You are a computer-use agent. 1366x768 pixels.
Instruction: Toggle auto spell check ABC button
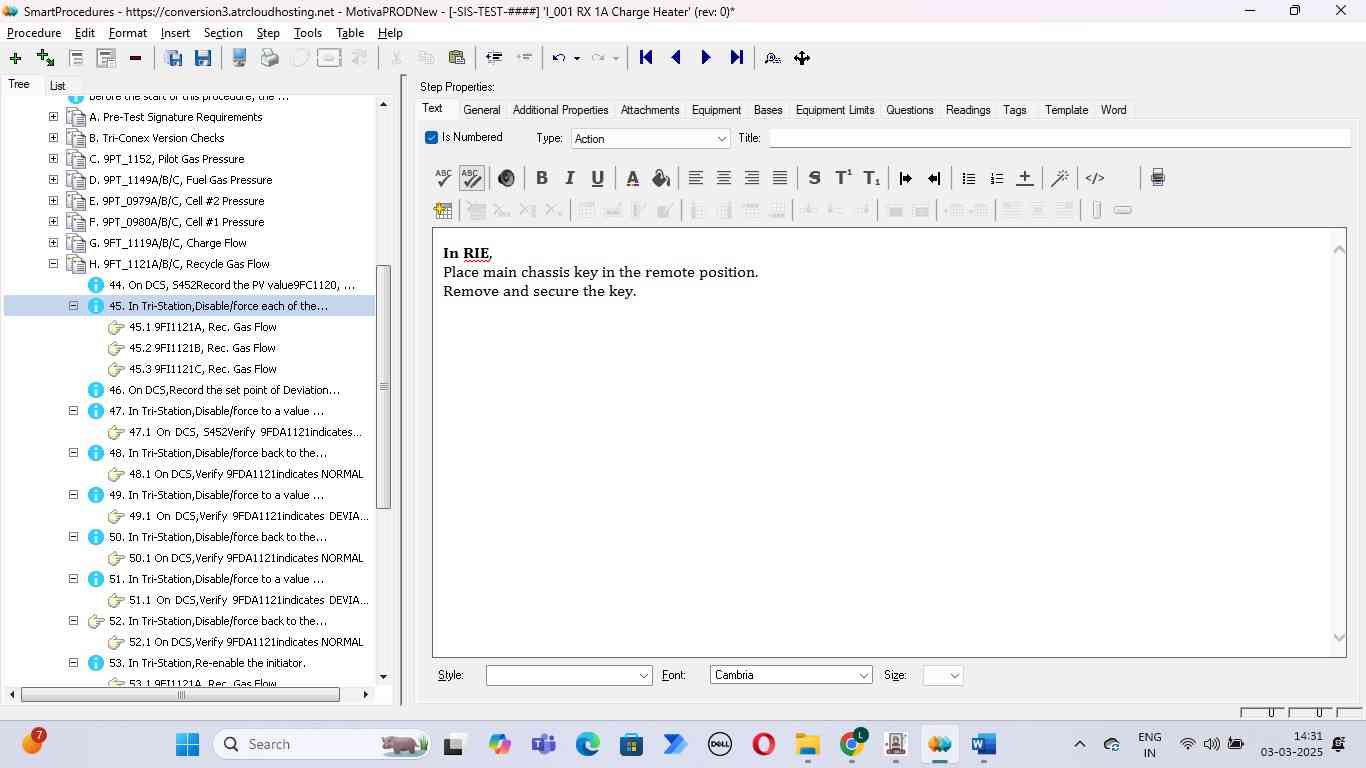(472, 178)
